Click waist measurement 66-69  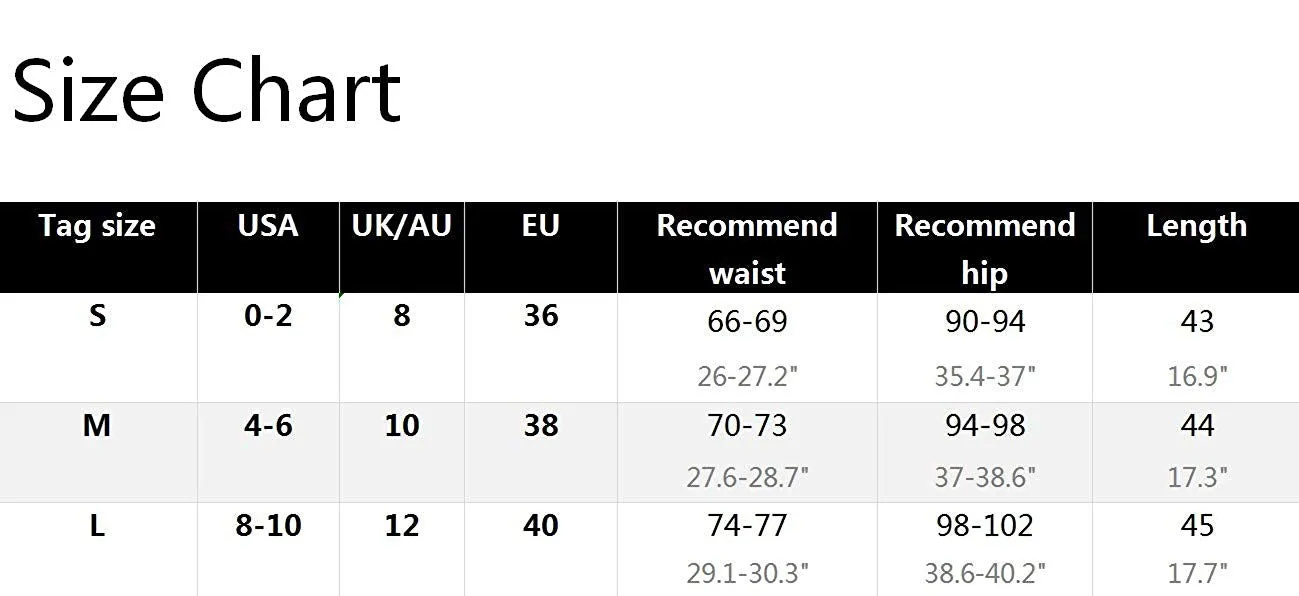coord(747,322)
